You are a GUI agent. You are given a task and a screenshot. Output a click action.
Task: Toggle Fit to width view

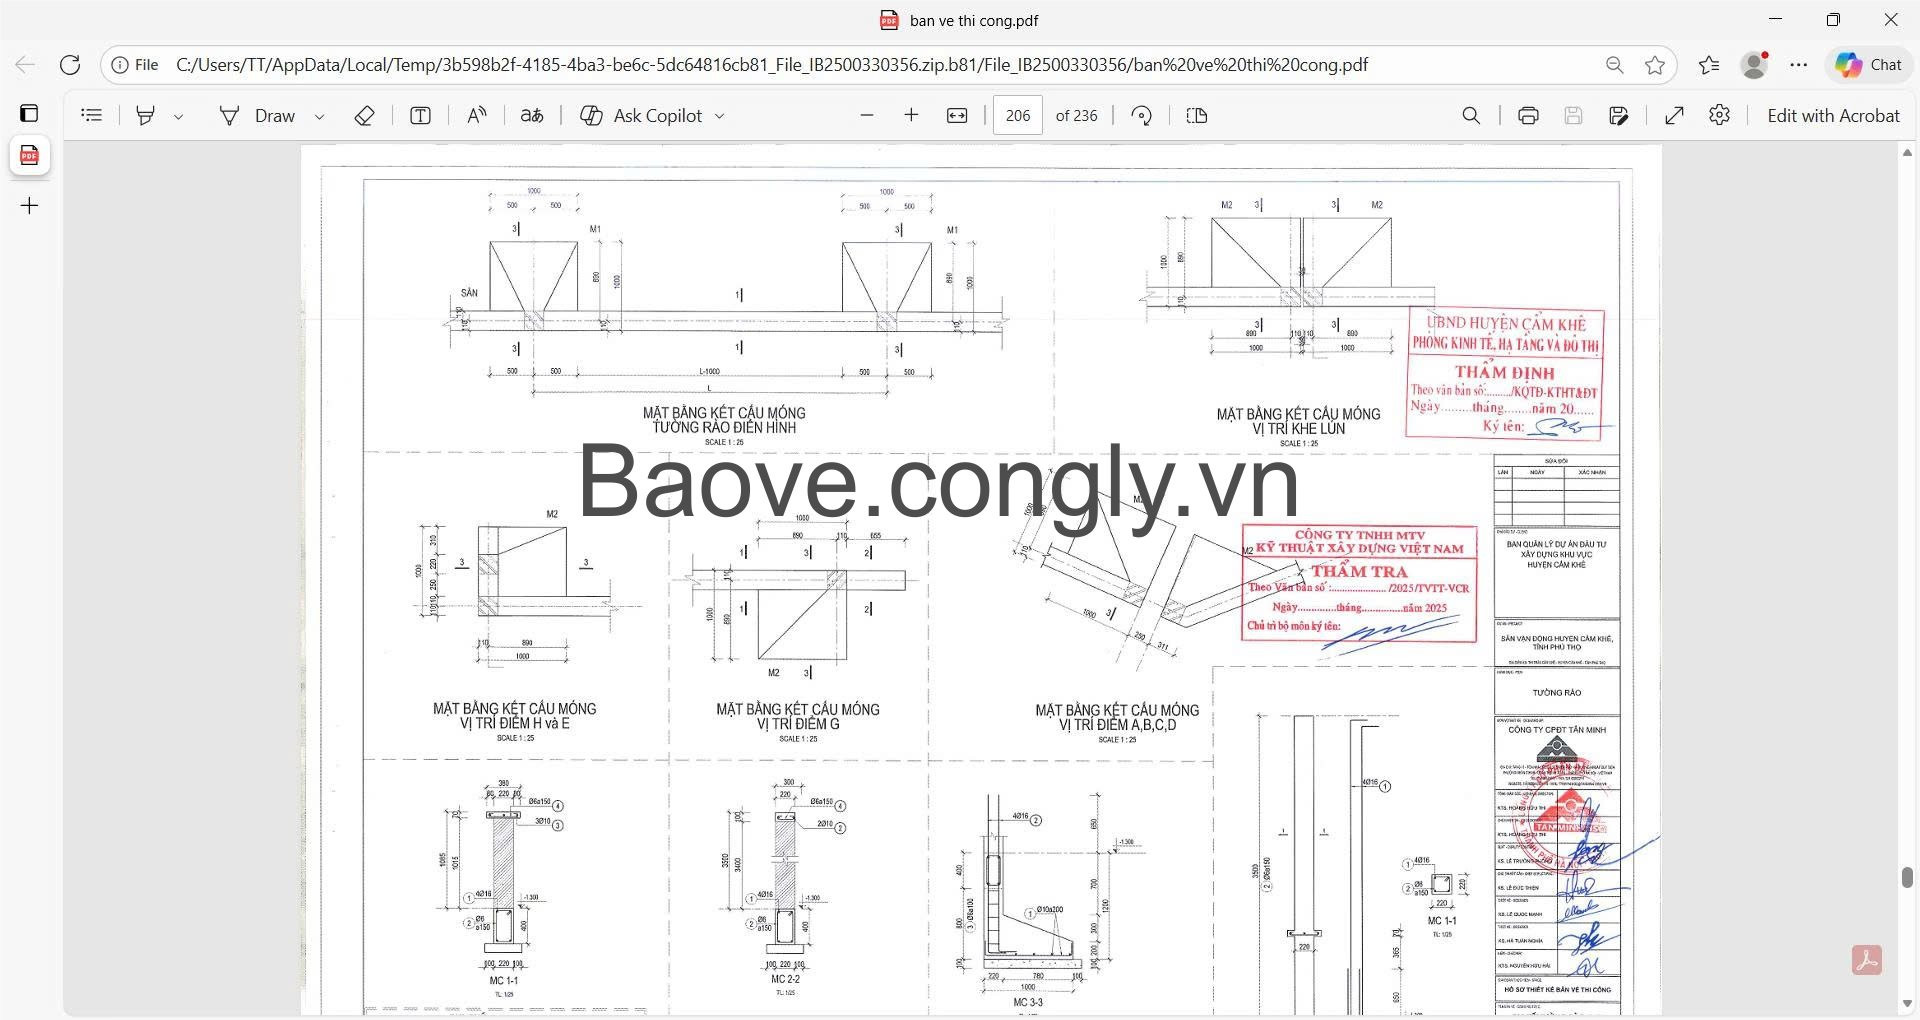[957, 116]
